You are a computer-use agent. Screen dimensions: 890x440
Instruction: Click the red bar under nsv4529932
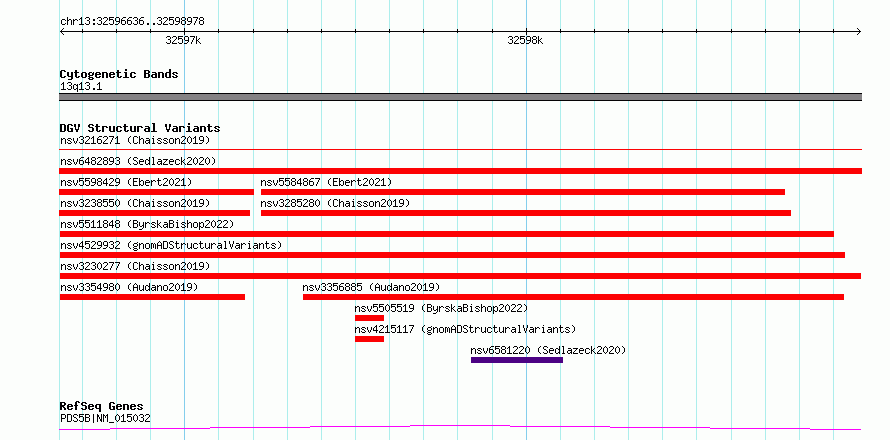[x=452, y=255]
